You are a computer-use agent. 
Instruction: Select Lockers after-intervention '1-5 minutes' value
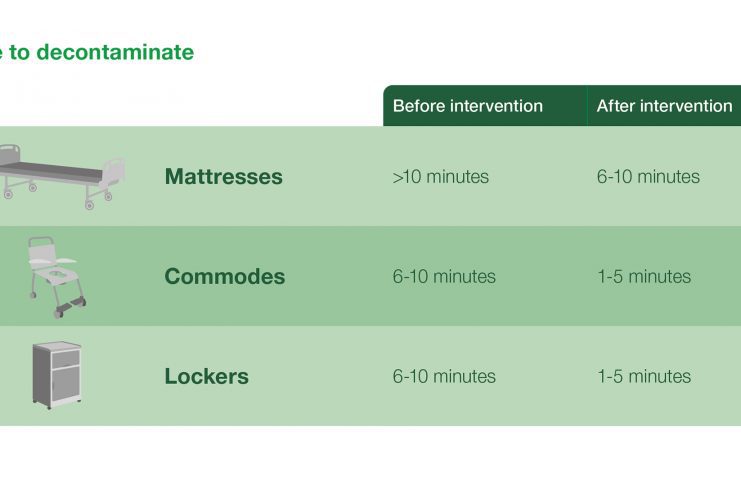coord(644,377)
